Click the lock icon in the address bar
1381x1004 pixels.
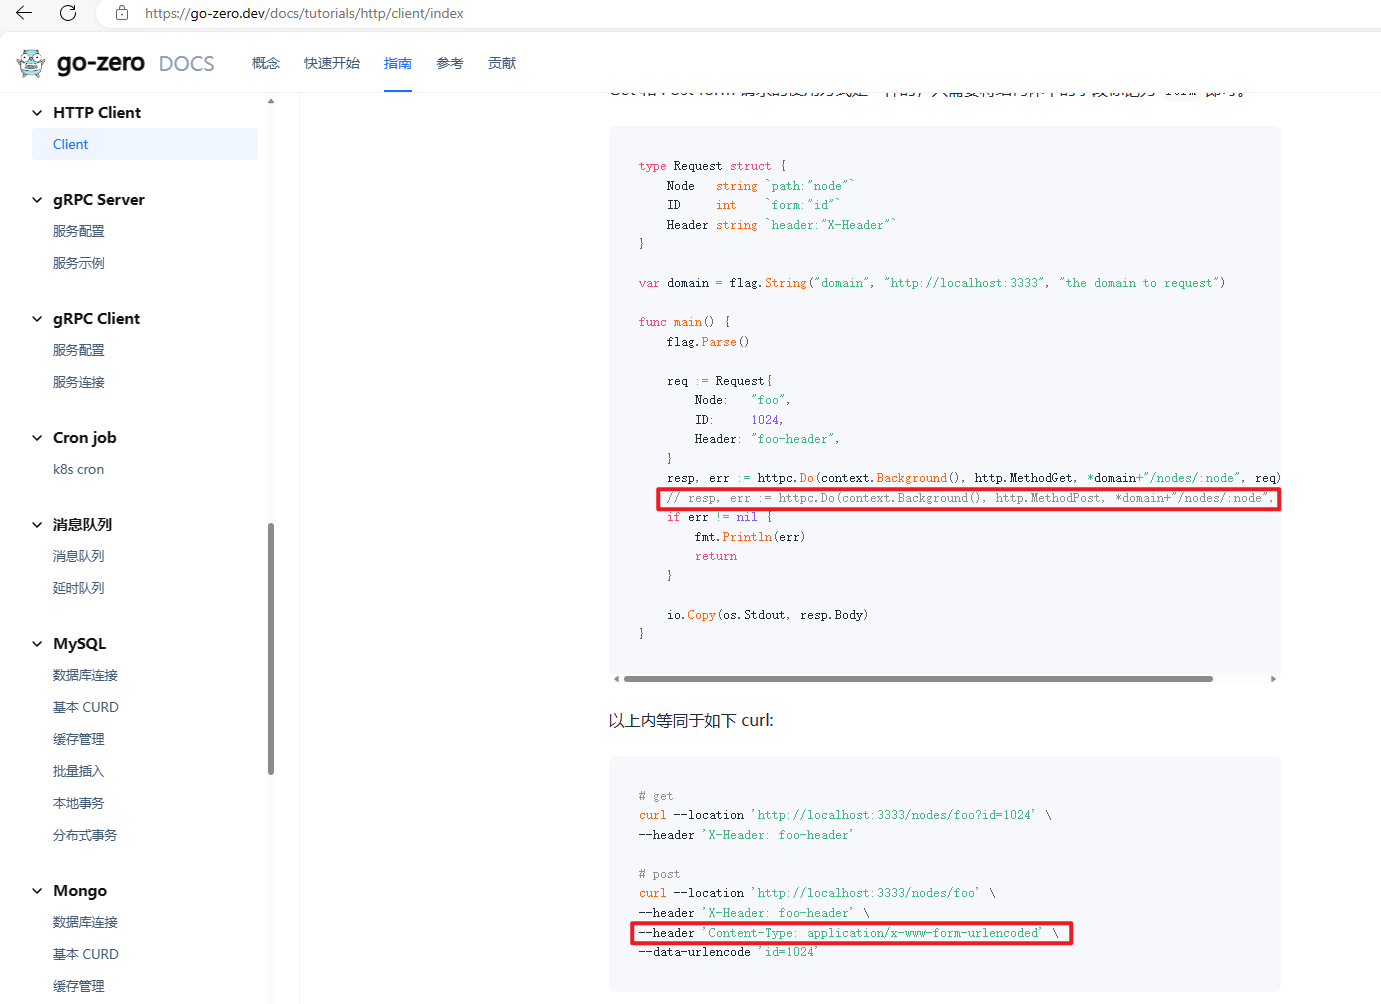click(122, 13)
